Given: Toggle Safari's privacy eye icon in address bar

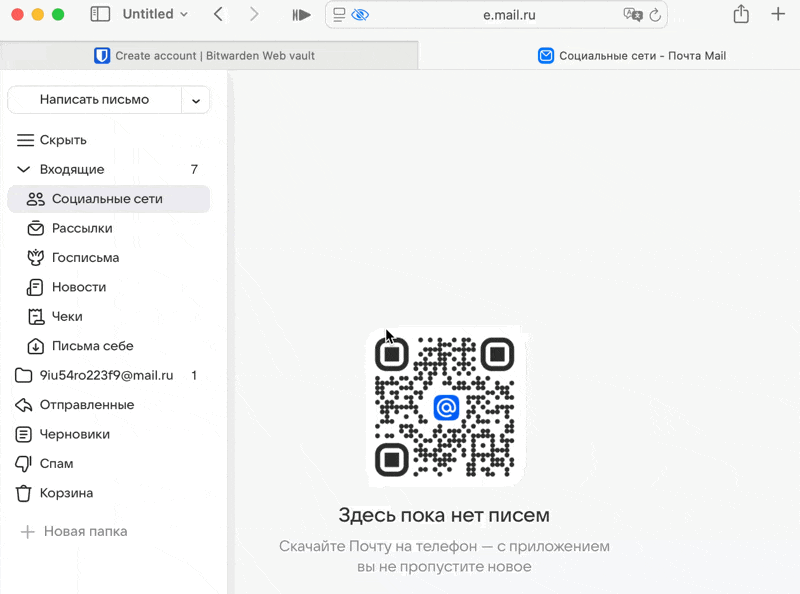Looking at the screenshot, I should (361, 15).
